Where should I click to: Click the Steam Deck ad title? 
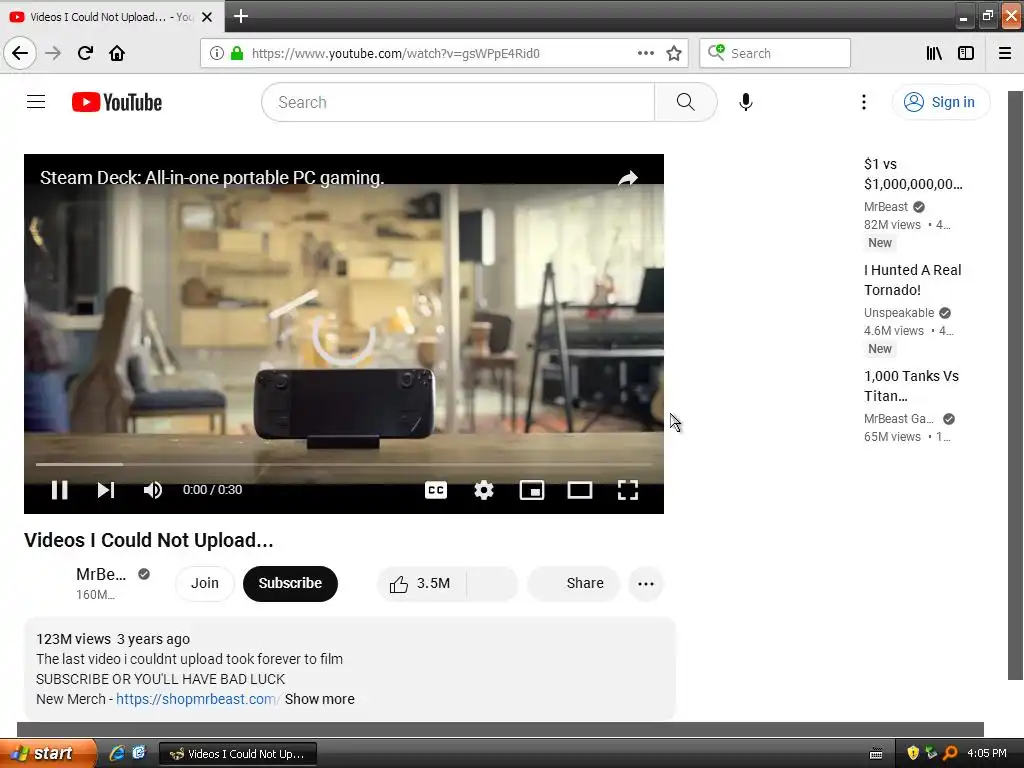212,178
